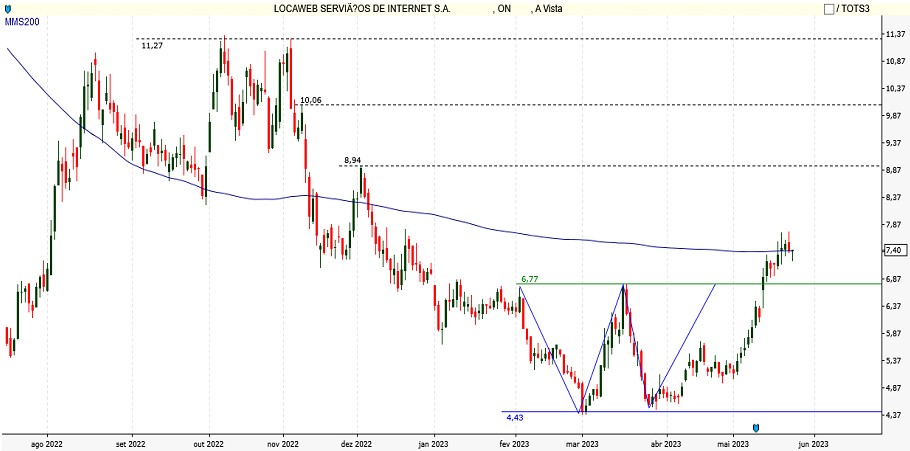Viewport: 910px width, 451px height.
Task: Select the MMS200 moving average label
Action: pyautogui.click(x=22, y=22)
